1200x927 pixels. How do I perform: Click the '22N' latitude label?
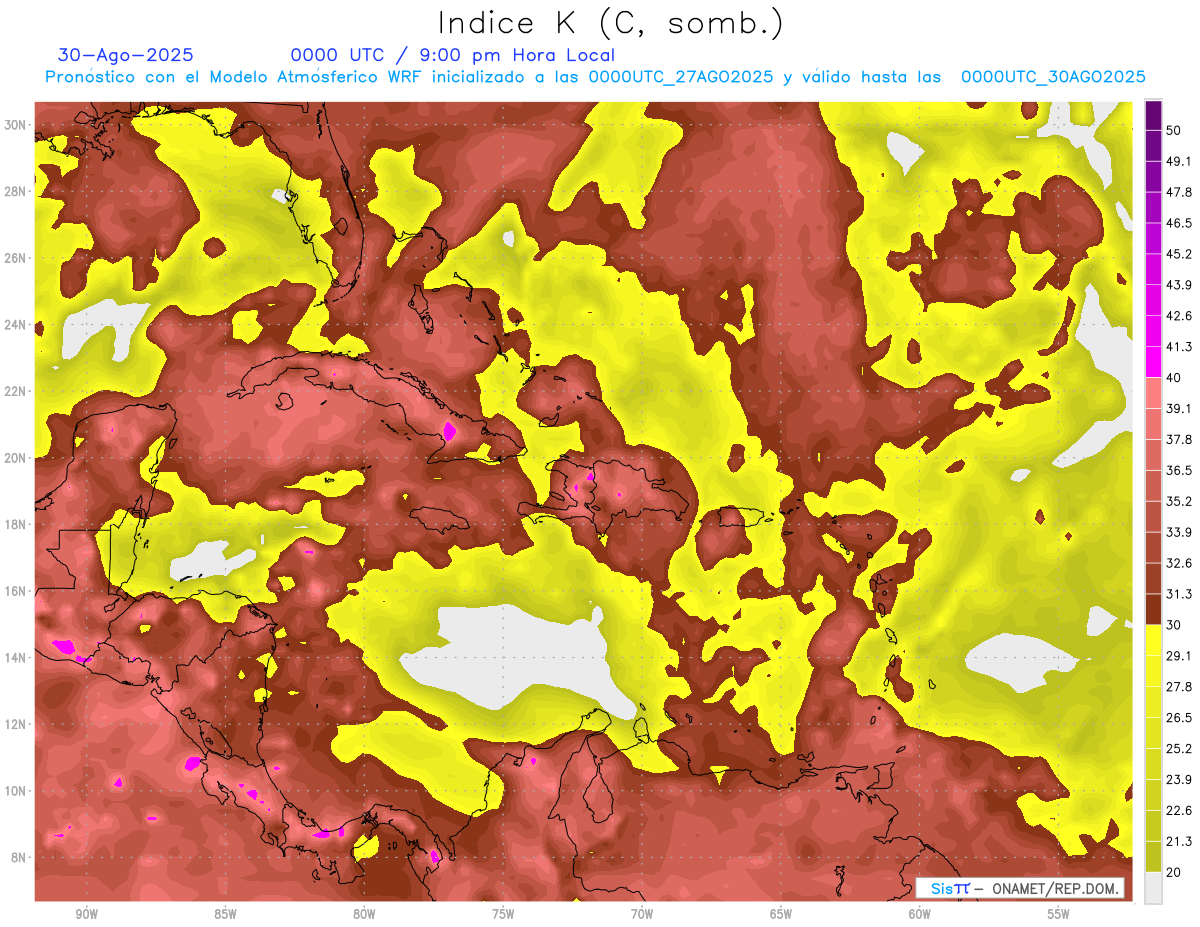(x=17, y=391)
